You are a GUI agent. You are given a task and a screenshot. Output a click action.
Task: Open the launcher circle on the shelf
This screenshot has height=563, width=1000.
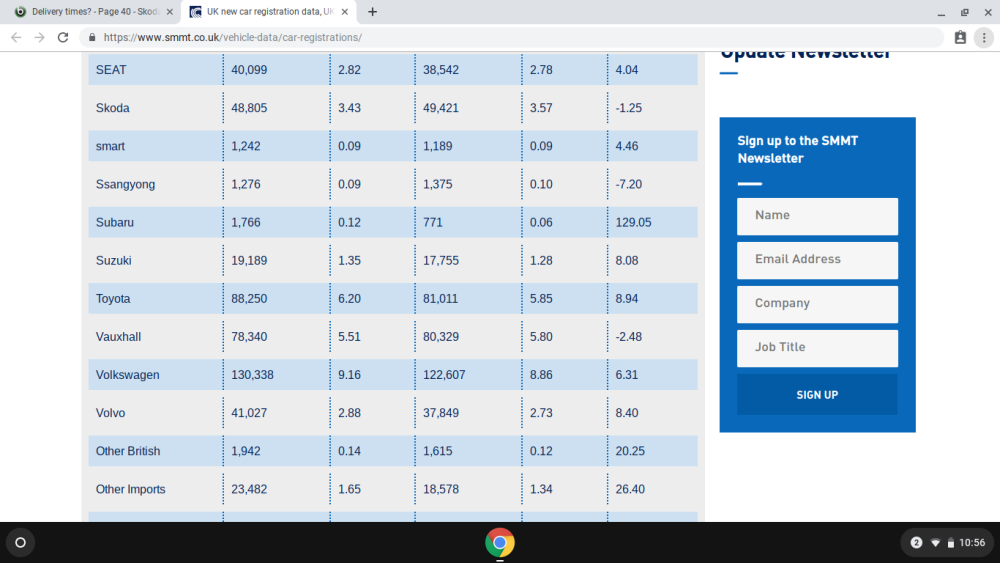tap(20, 543)
